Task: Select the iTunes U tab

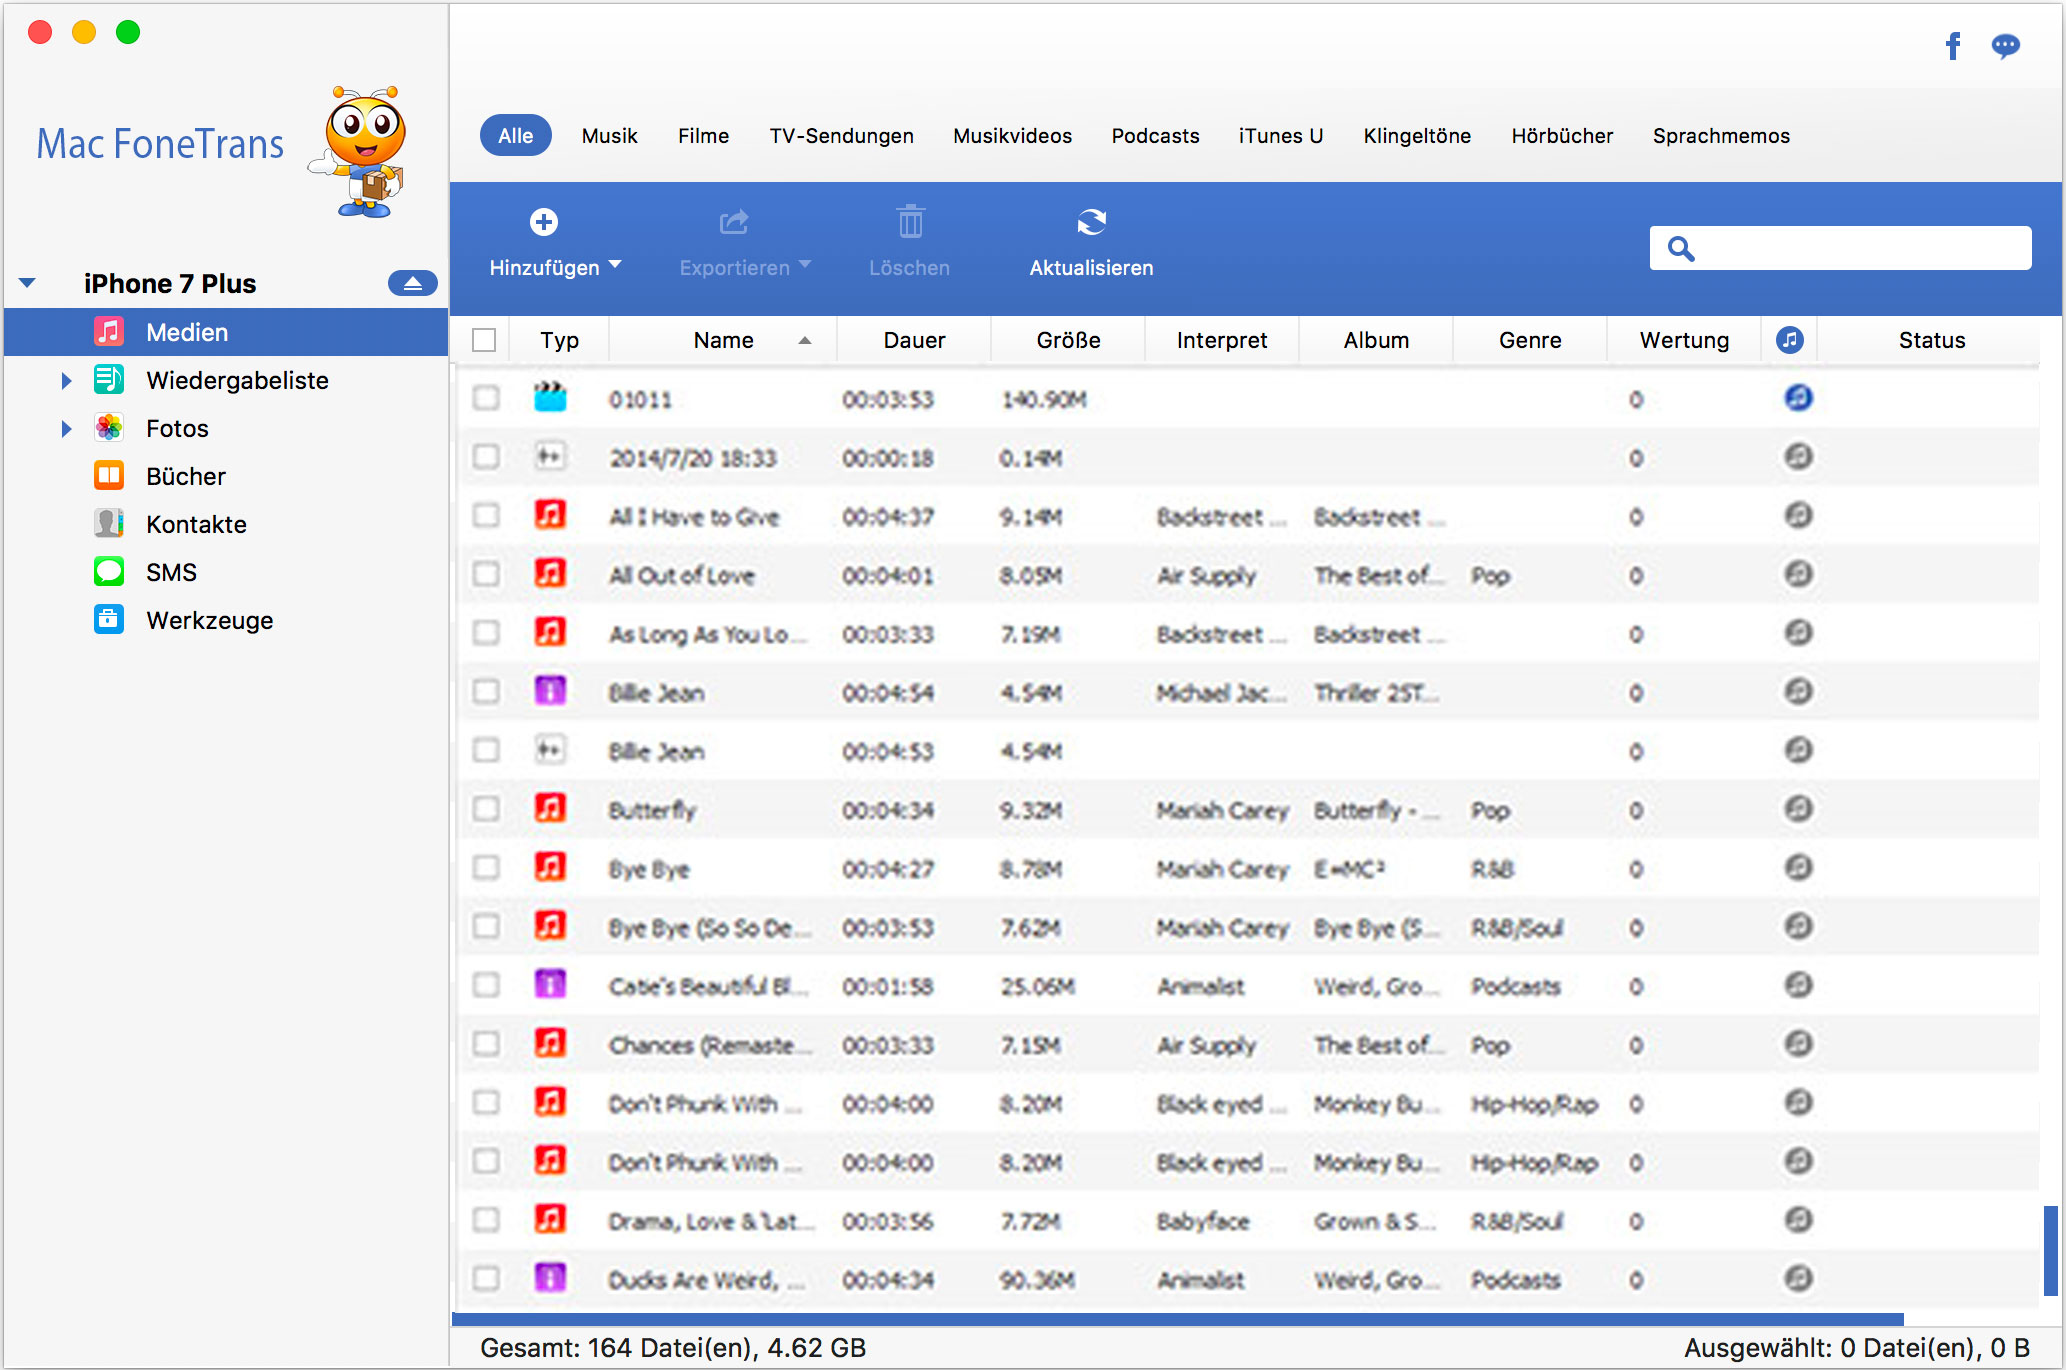Action: 1280,135
